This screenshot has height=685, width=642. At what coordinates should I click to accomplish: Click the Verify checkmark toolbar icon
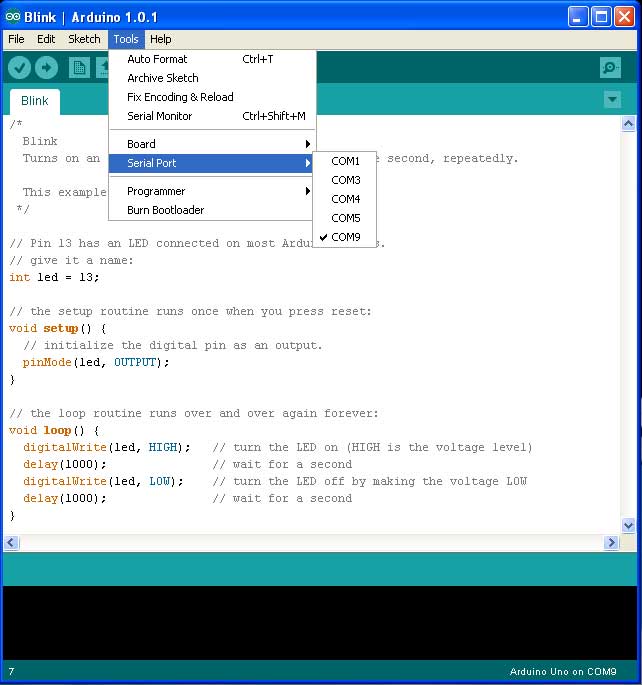[x=19, y=68]
